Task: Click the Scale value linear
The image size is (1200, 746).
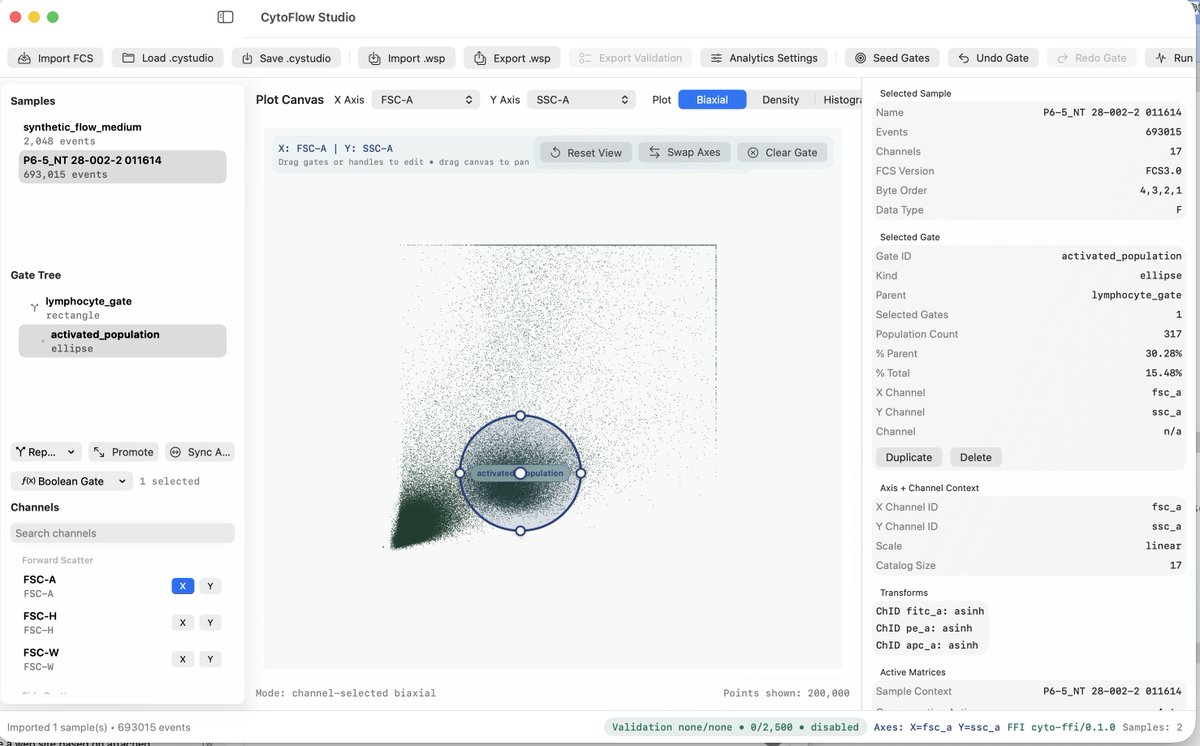Action: (x=1163, y=546)
